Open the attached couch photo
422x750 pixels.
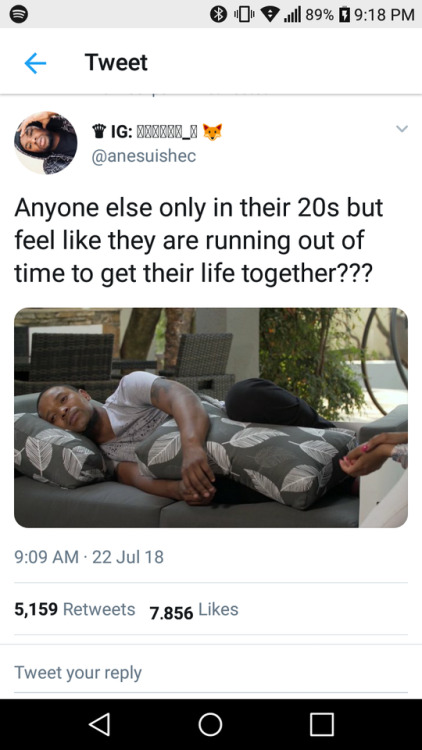click(211, 418)
